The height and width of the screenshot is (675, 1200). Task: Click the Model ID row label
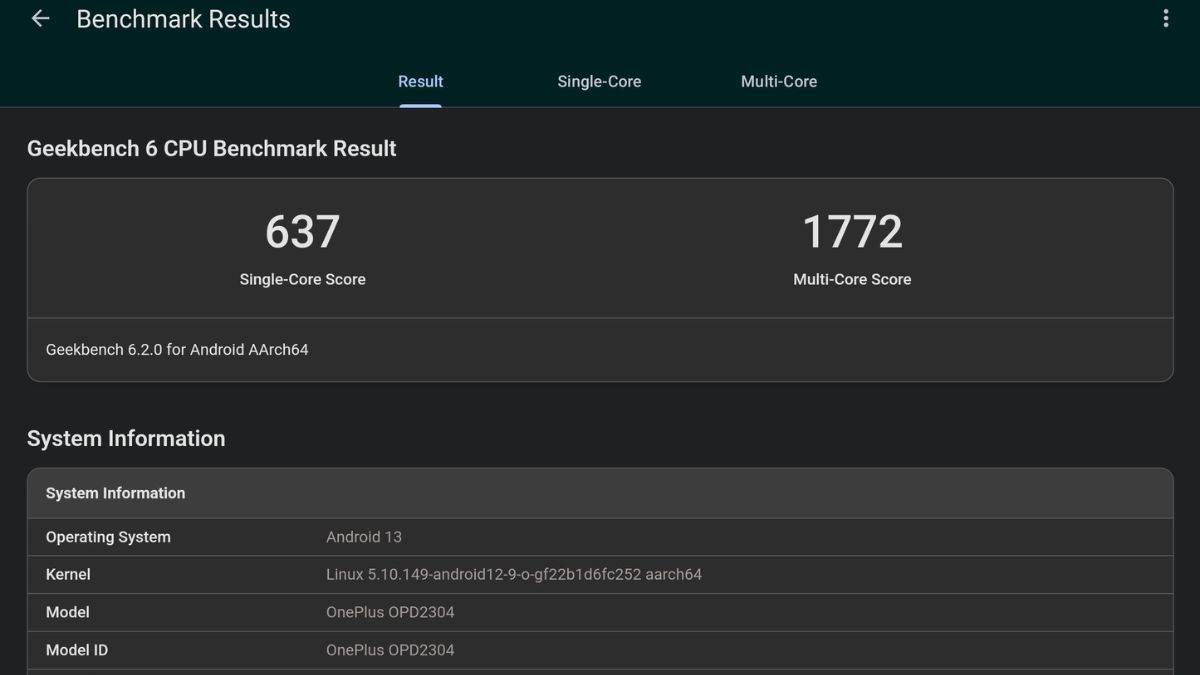(x=77, y=650)
